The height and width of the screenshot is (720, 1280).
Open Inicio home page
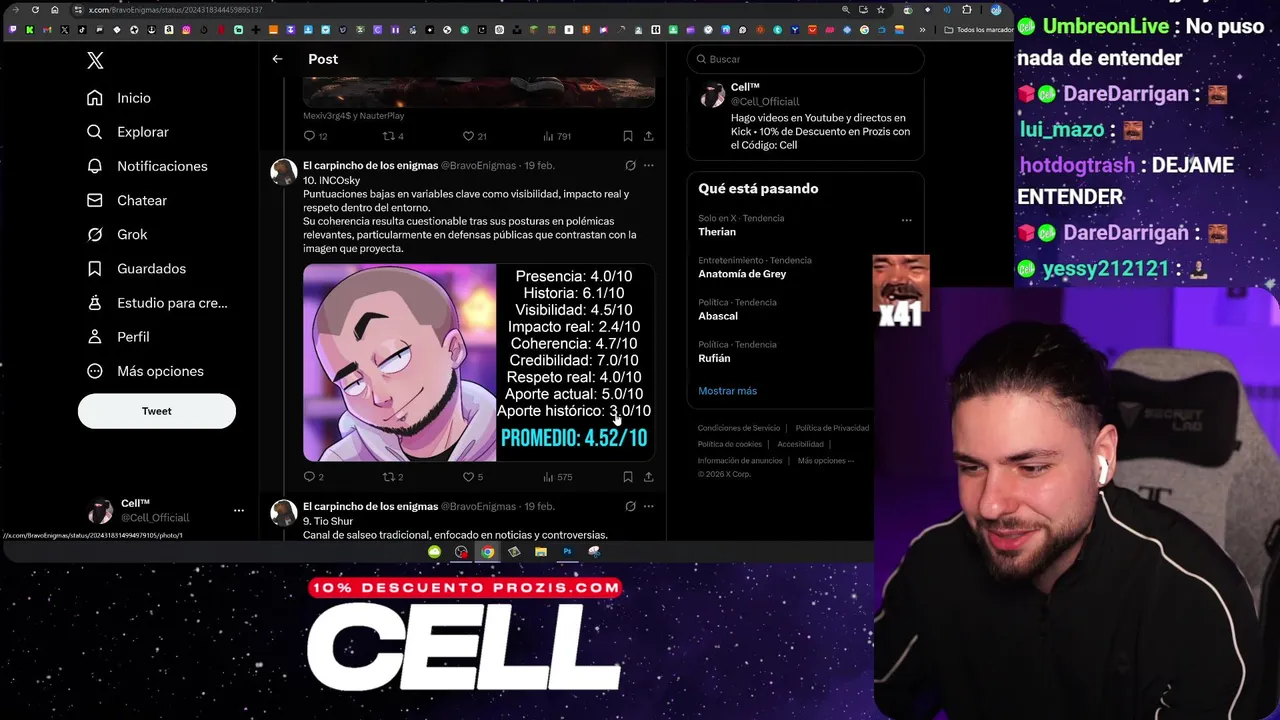click(x=119, y=98)
